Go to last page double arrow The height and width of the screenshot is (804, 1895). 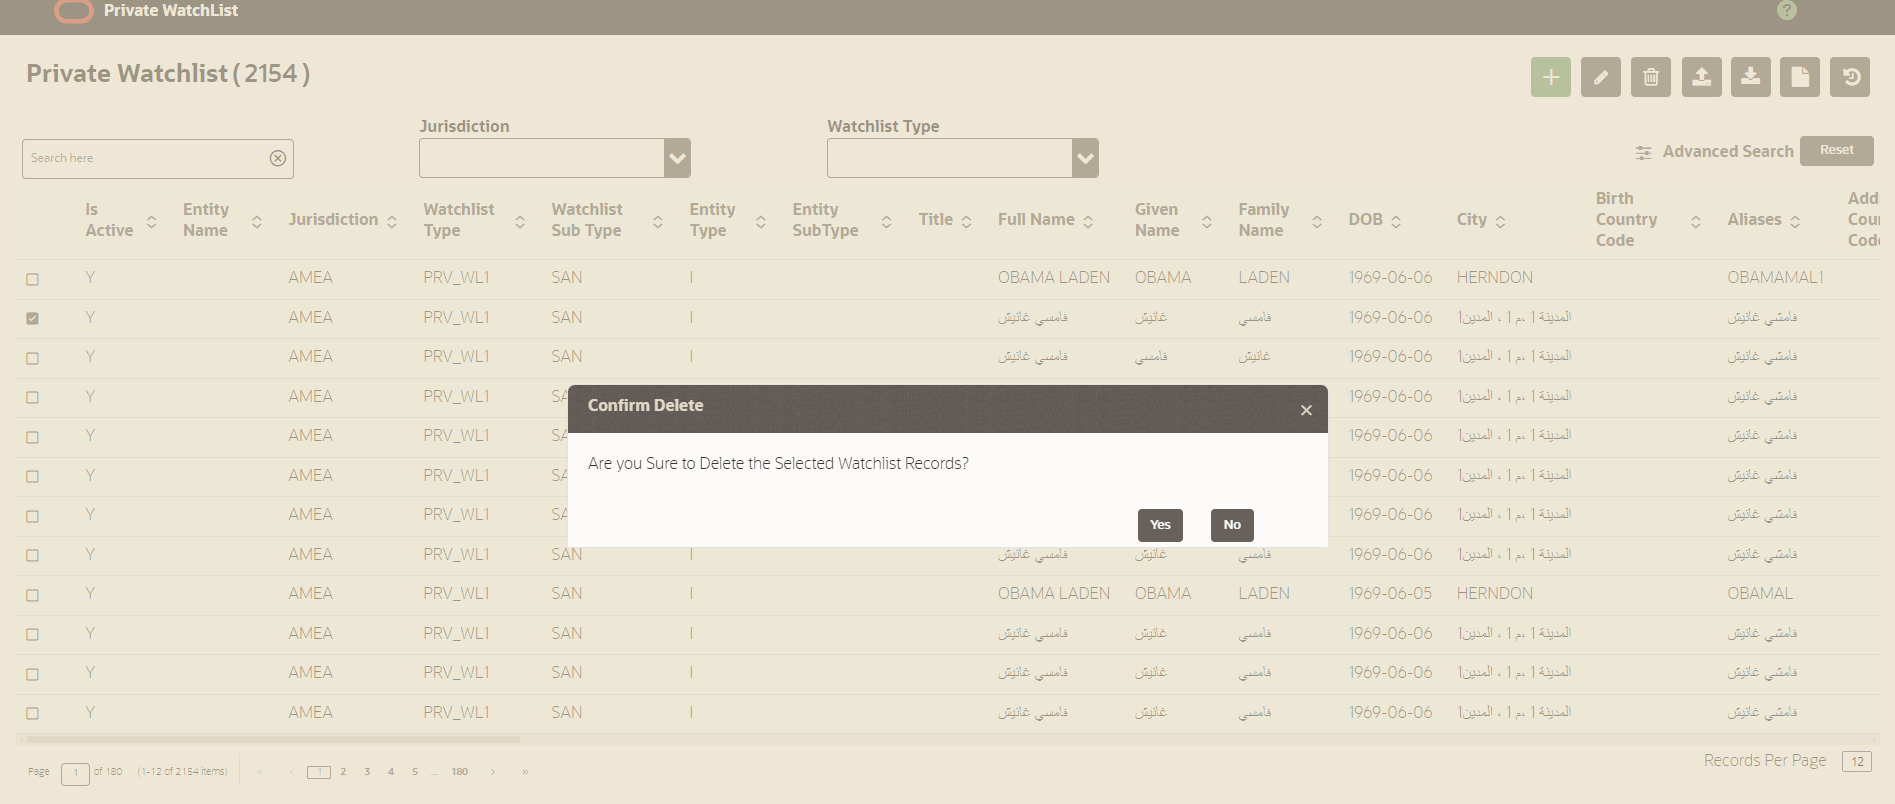pyautogui.click(x=525, y=772)
